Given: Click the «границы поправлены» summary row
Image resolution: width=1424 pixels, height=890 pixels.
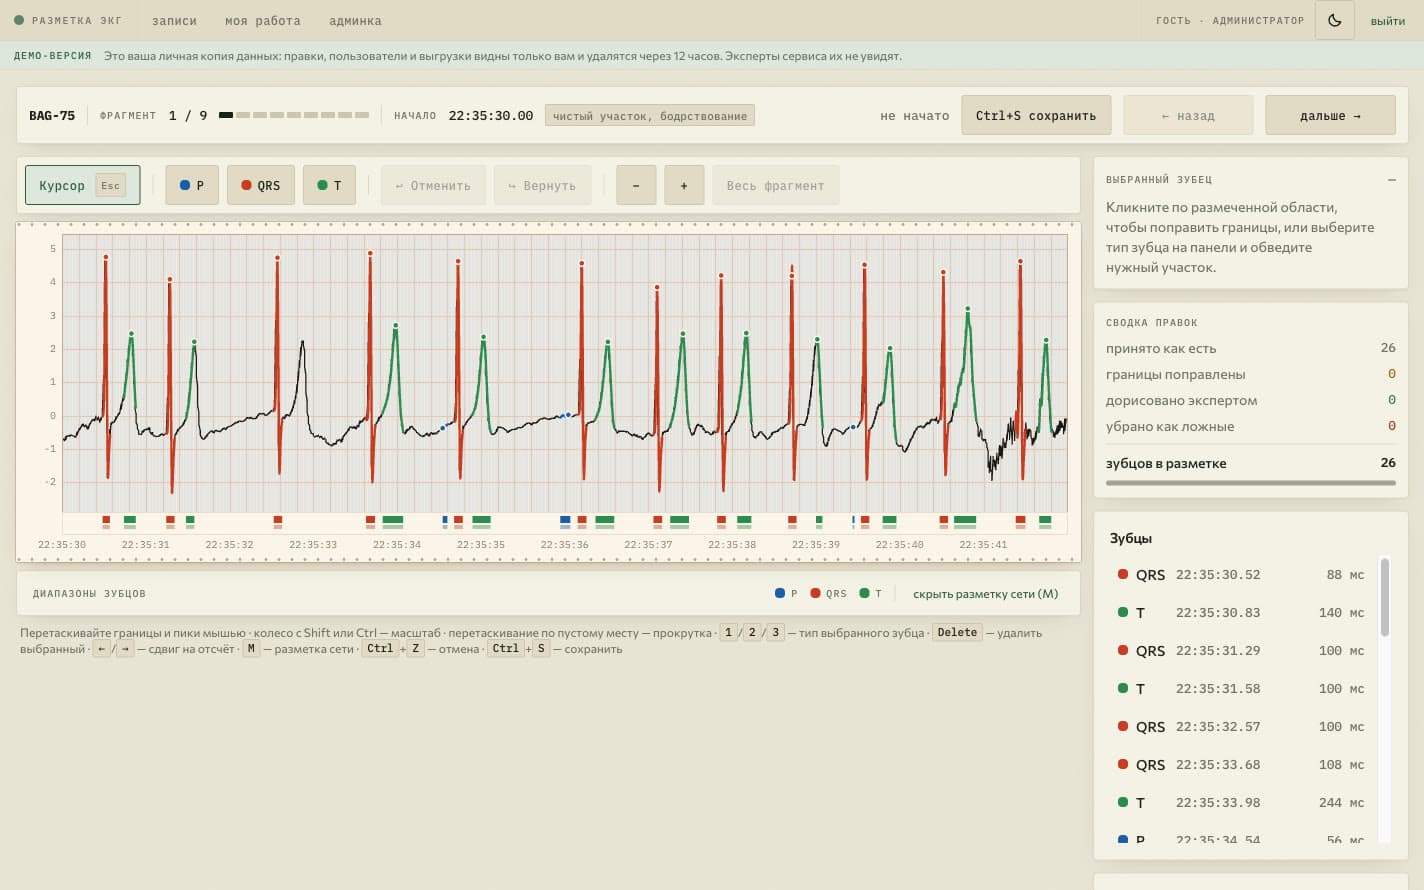Looking at the screenshot, I should coord(1250,374).
